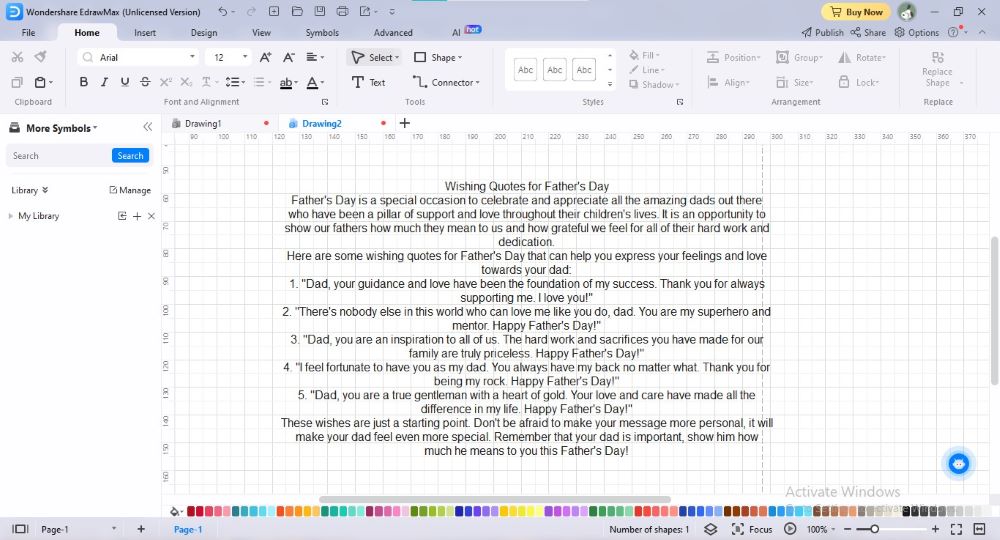
Task: Click the Print icon in title bar
Action: (x=342, y=11)
